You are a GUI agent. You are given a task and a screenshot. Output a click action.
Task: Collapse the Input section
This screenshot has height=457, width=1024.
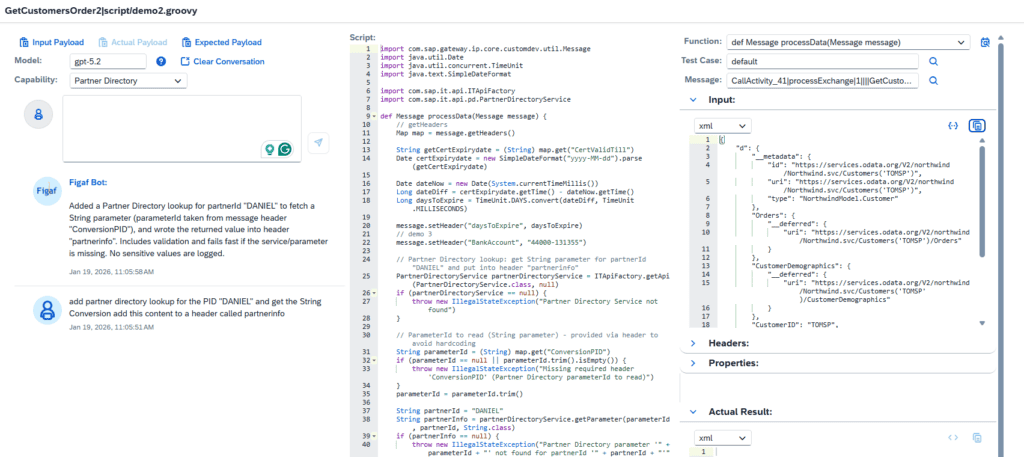692,100
